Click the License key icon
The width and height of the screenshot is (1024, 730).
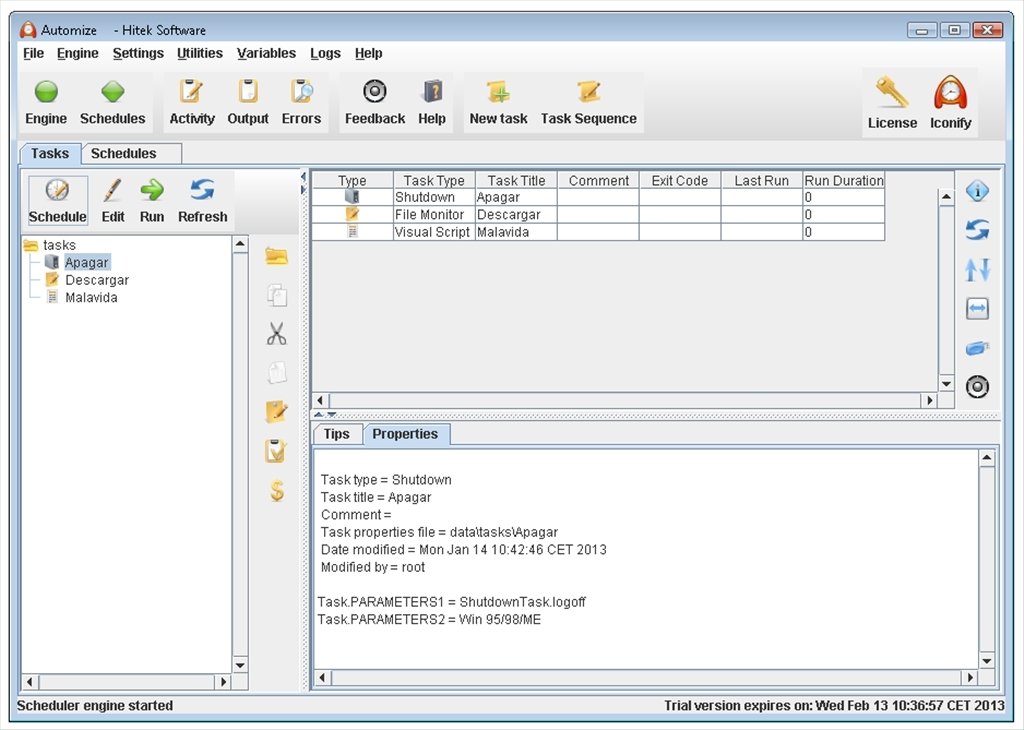[x=891, y=93]
